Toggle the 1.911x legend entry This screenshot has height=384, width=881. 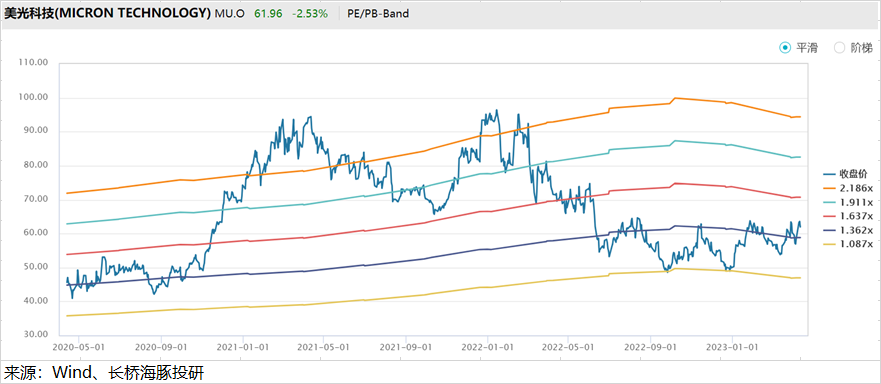(849, 202)
